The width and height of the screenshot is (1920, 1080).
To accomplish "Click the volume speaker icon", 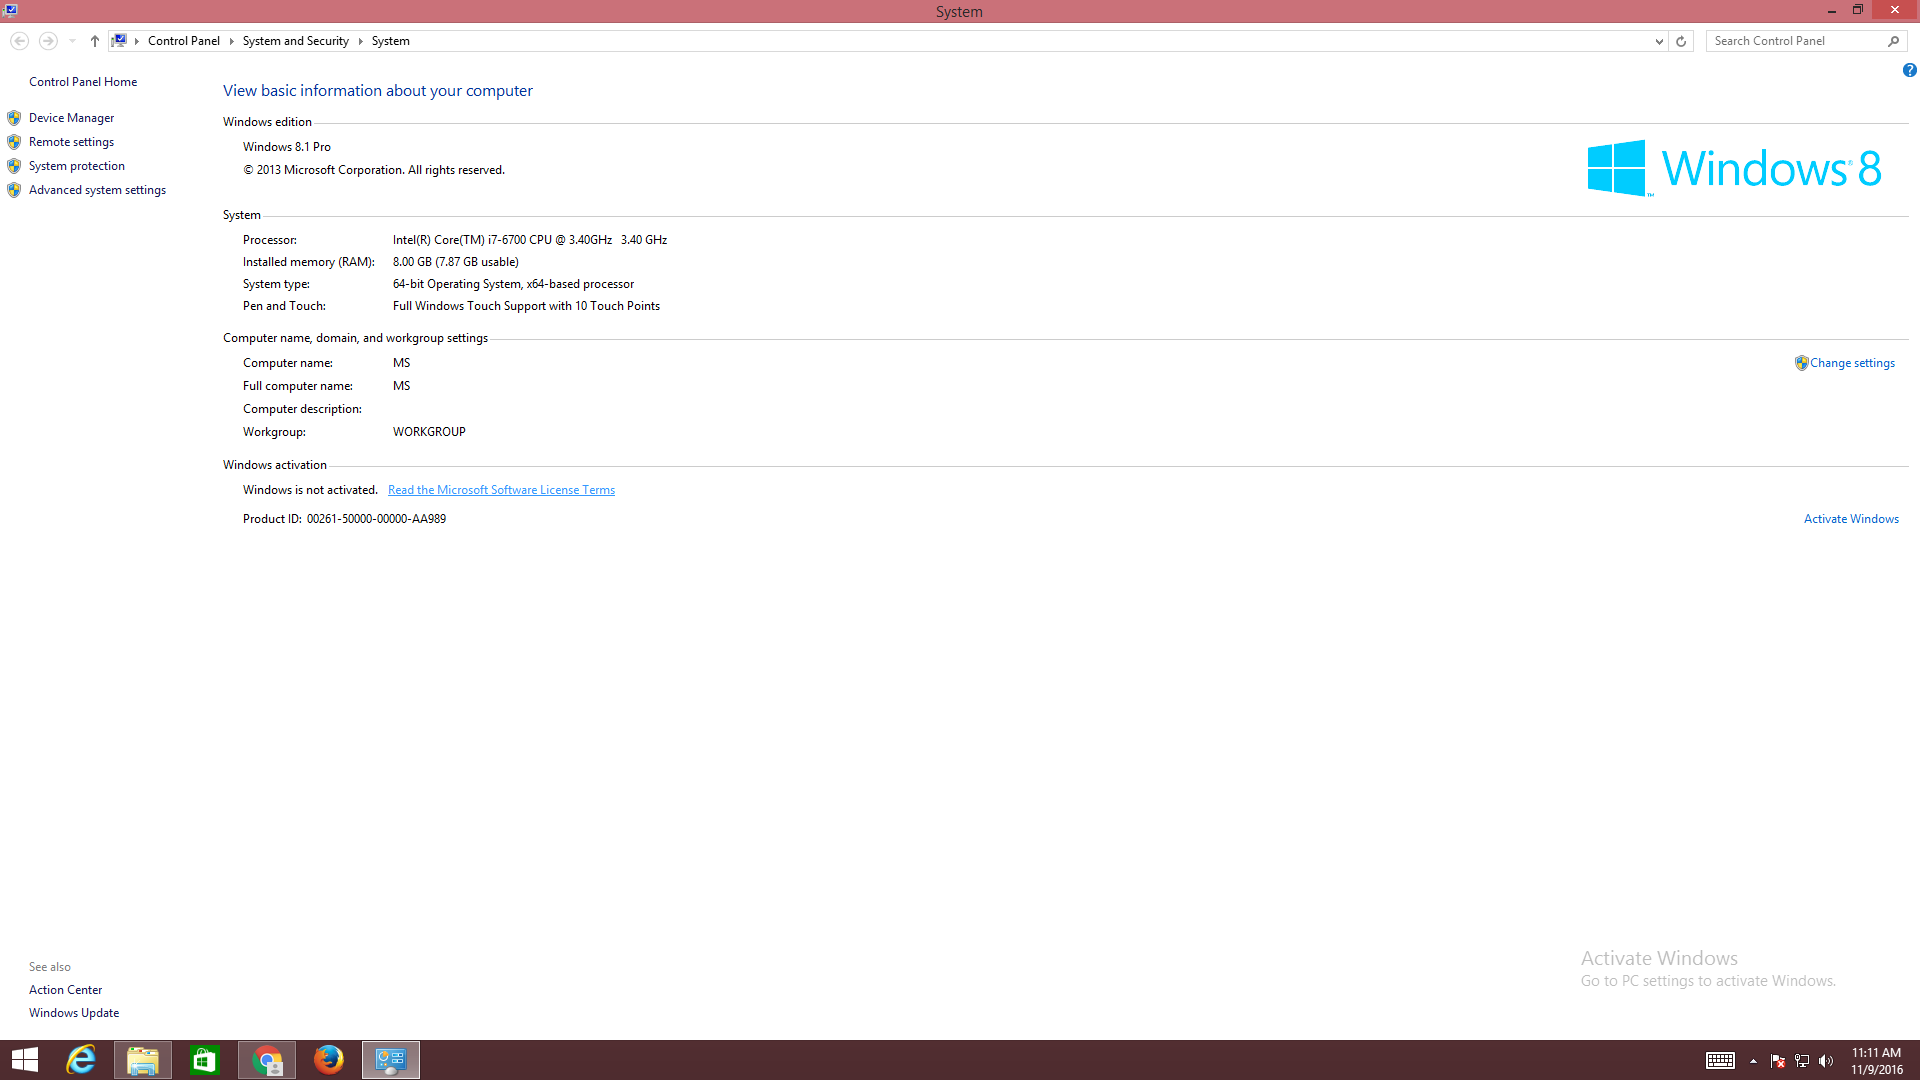I will pos(1826,1061).
